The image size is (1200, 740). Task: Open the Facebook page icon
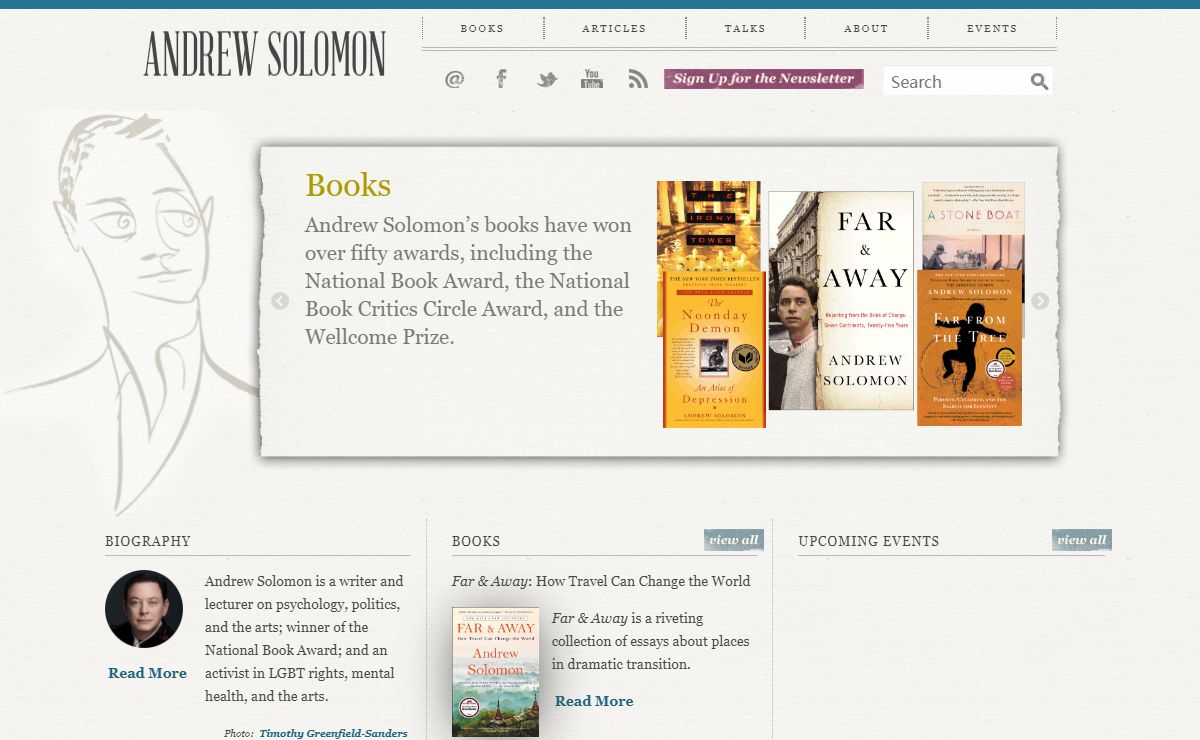point(502,78)
